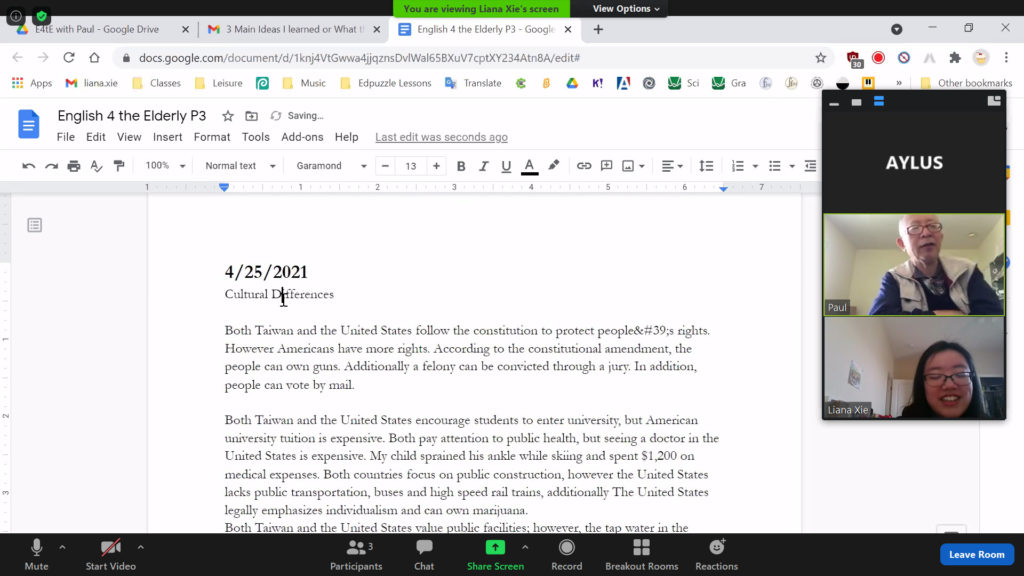Move the document with folder icon
Image resolution: width=1024 pixels, height=576 pixels.
(251, 116)
